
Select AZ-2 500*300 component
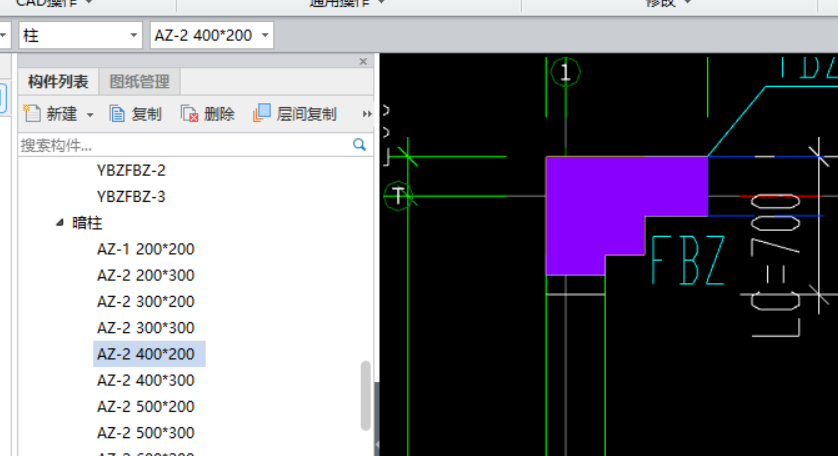[145, 432]
